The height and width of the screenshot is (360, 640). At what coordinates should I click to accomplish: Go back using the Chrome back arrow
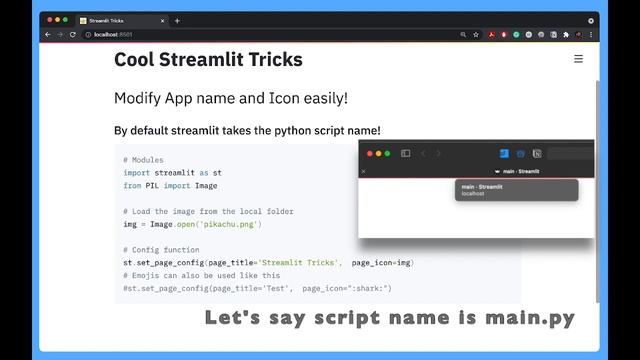coord(48,35)
